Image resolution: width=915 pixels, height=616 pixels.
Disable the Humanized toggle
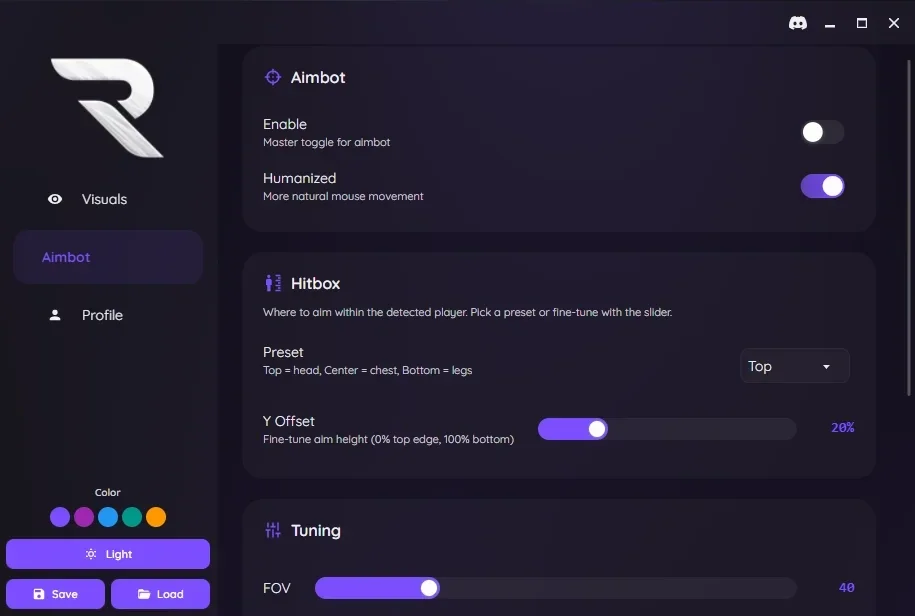point(822,187)
